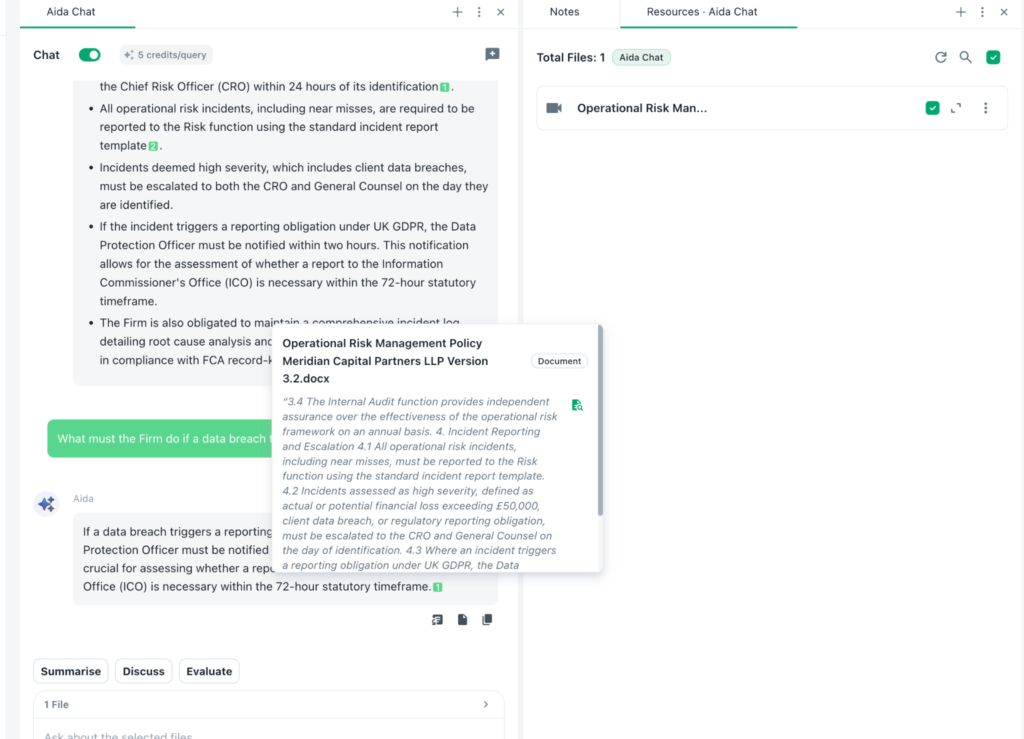The width and height of the screenshot is (1024, 739).
Task: Click the green find-in-document icon in citation popup
Action: pyautogui.click(x=577, y=405)
